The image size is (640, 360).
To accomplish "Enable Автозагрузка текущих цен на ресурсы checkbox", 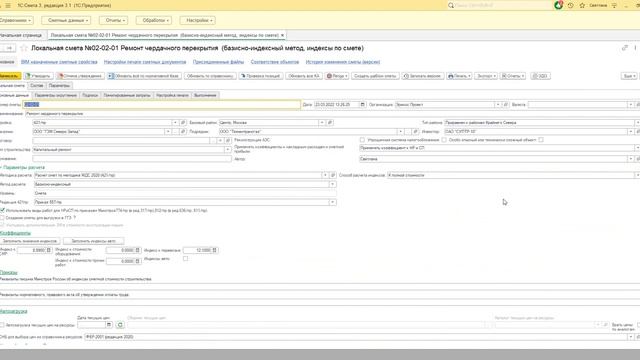I will coord(2,325).
